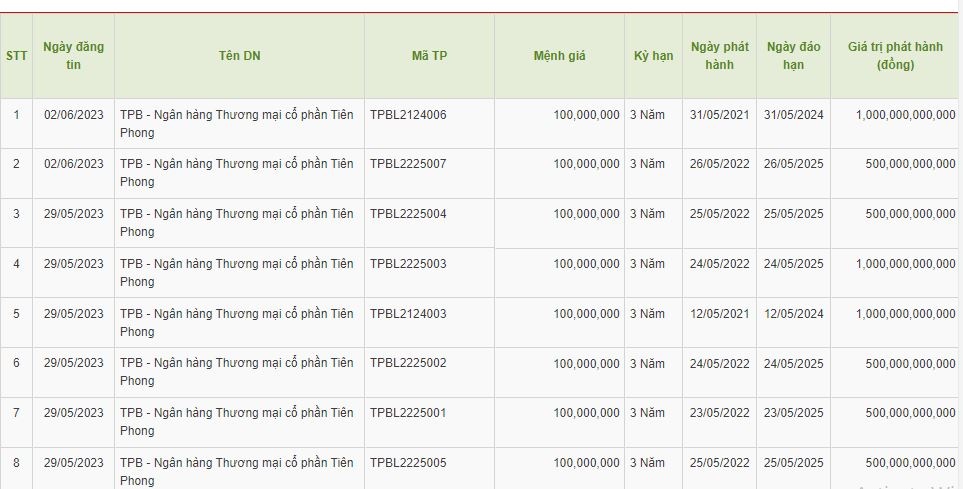Click the company name in row 7
963x489 pixels.
237,421
